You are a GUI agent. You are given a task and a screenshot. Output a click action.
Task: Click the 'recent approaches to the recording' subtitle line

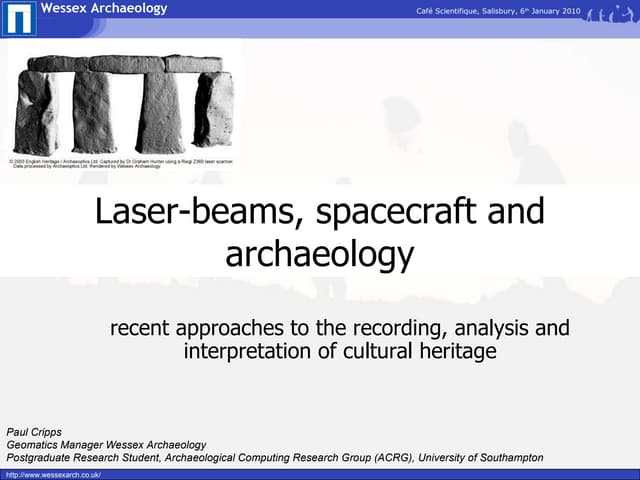[339, 328]
